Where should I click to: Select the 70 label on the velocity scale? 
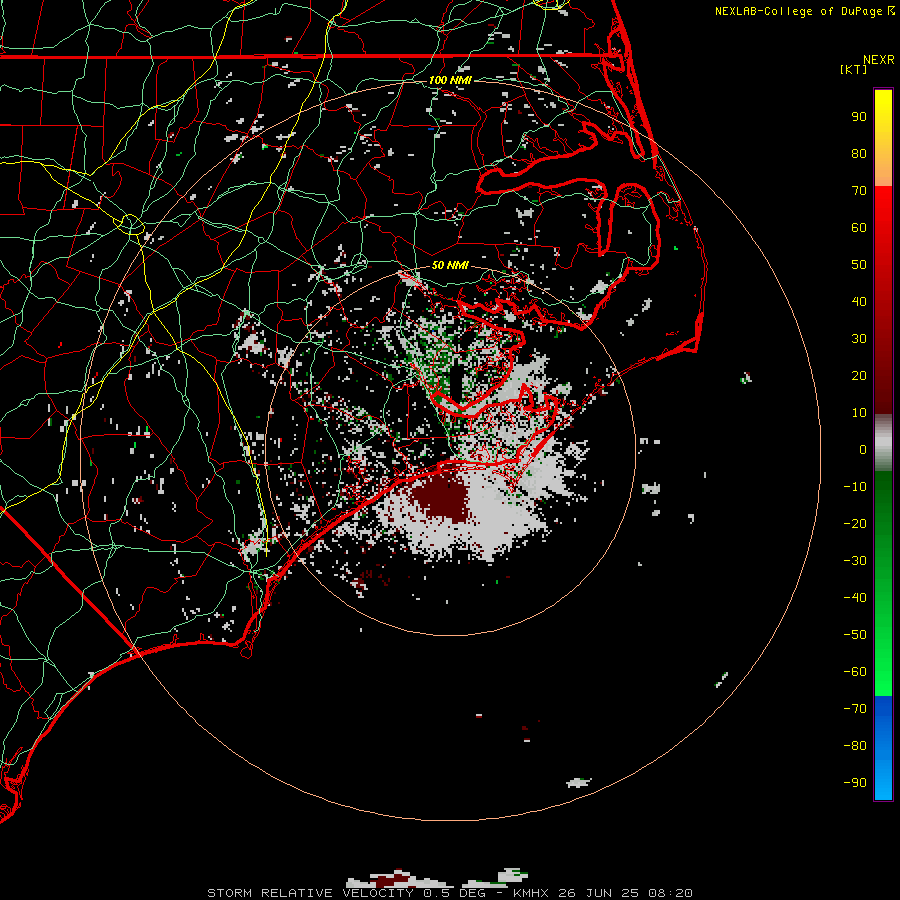(859, 191)
